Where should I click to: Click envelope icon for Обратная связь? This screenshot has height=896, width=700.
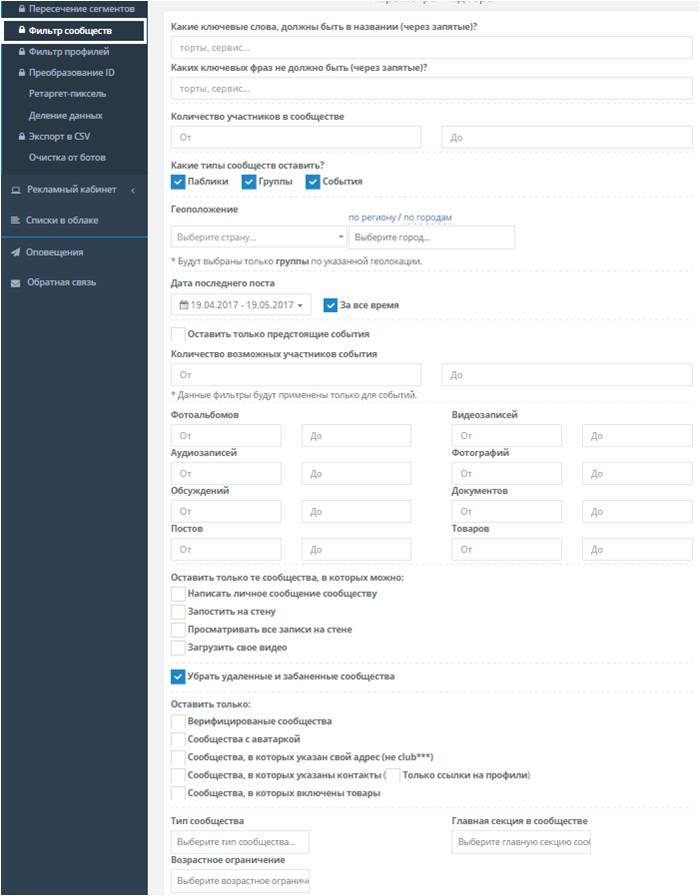pyautogui.click(x=16, y=283)
